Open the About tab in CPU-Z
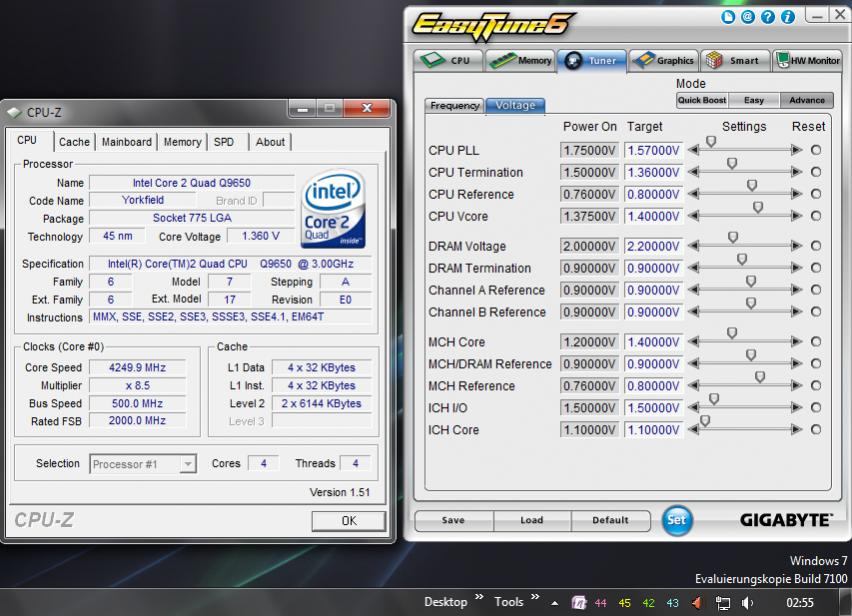Image resolution: width=852 pixels, height=616 pixels. (270, 142)
